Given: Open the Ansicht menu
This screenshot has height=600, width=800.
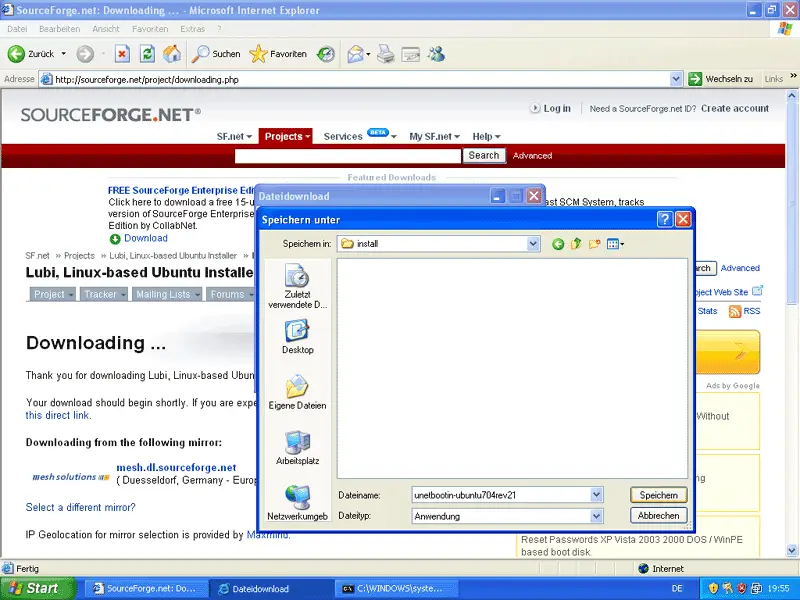Looking at the screenshot, I should pyautogui.click(x=106, y=29).
